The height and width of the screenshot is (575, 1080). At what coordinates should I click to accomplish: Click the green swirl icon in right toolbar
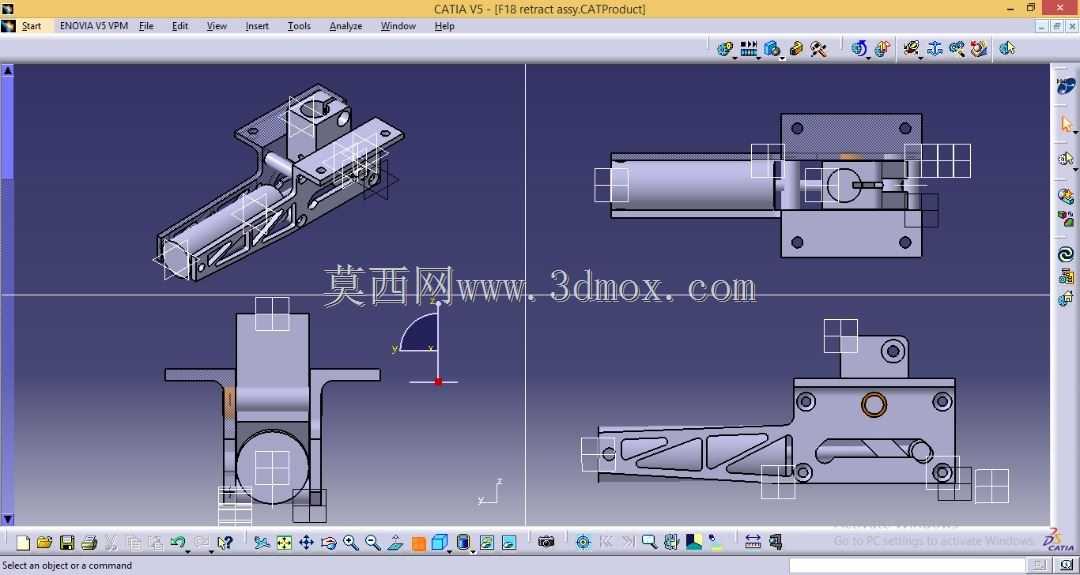(x=1066, y=255)
